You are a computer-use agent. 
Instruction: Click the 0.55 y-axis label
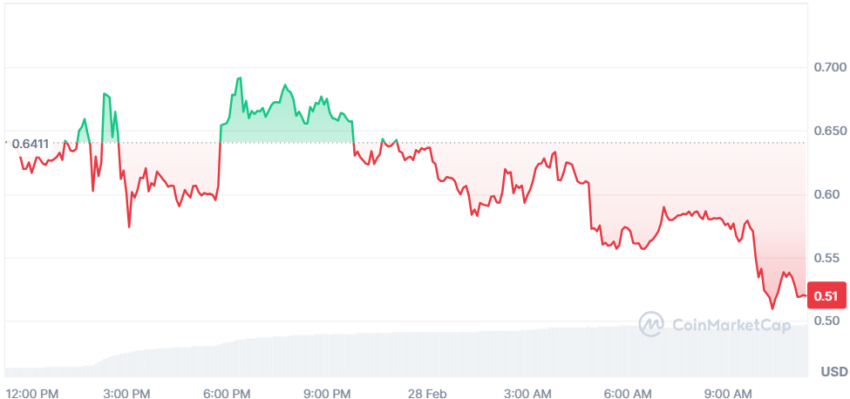point(827,258)
